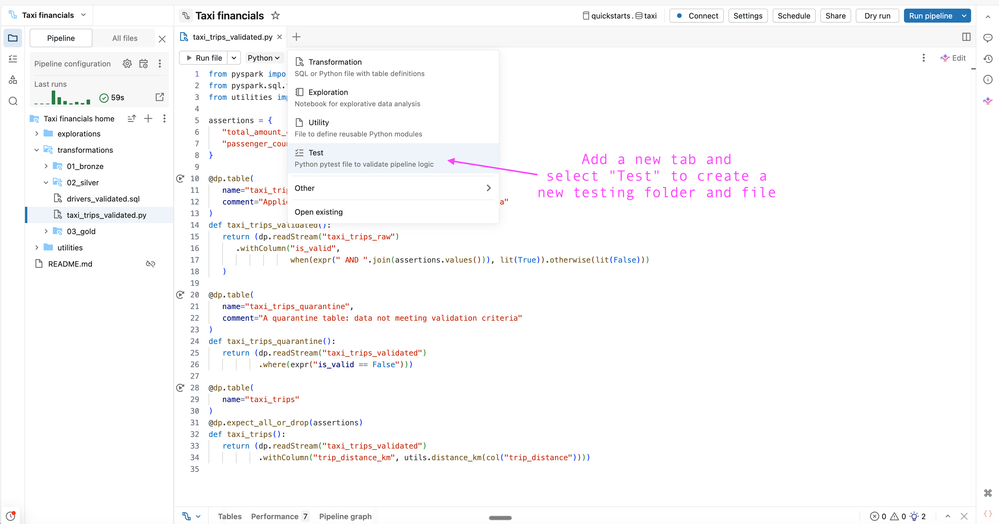999x524 pixels.
Task: Expand the explorations folder
Action: click(36, 134)
